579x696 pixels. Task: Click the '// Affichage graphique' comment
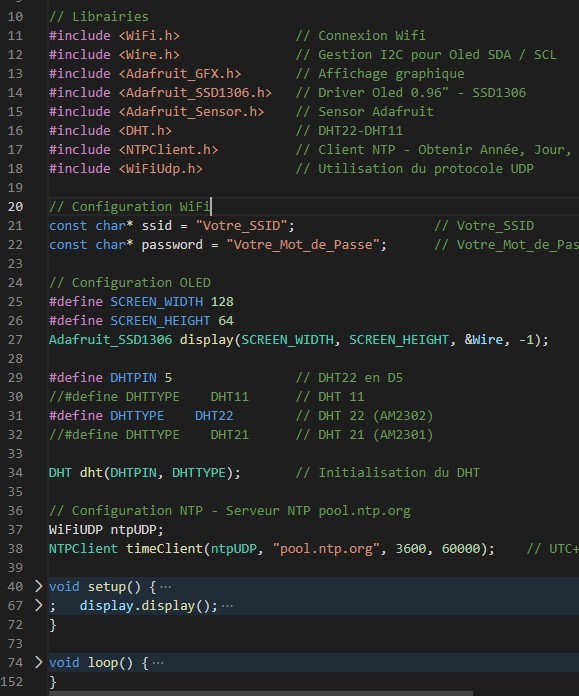click(x=380, y=74)
